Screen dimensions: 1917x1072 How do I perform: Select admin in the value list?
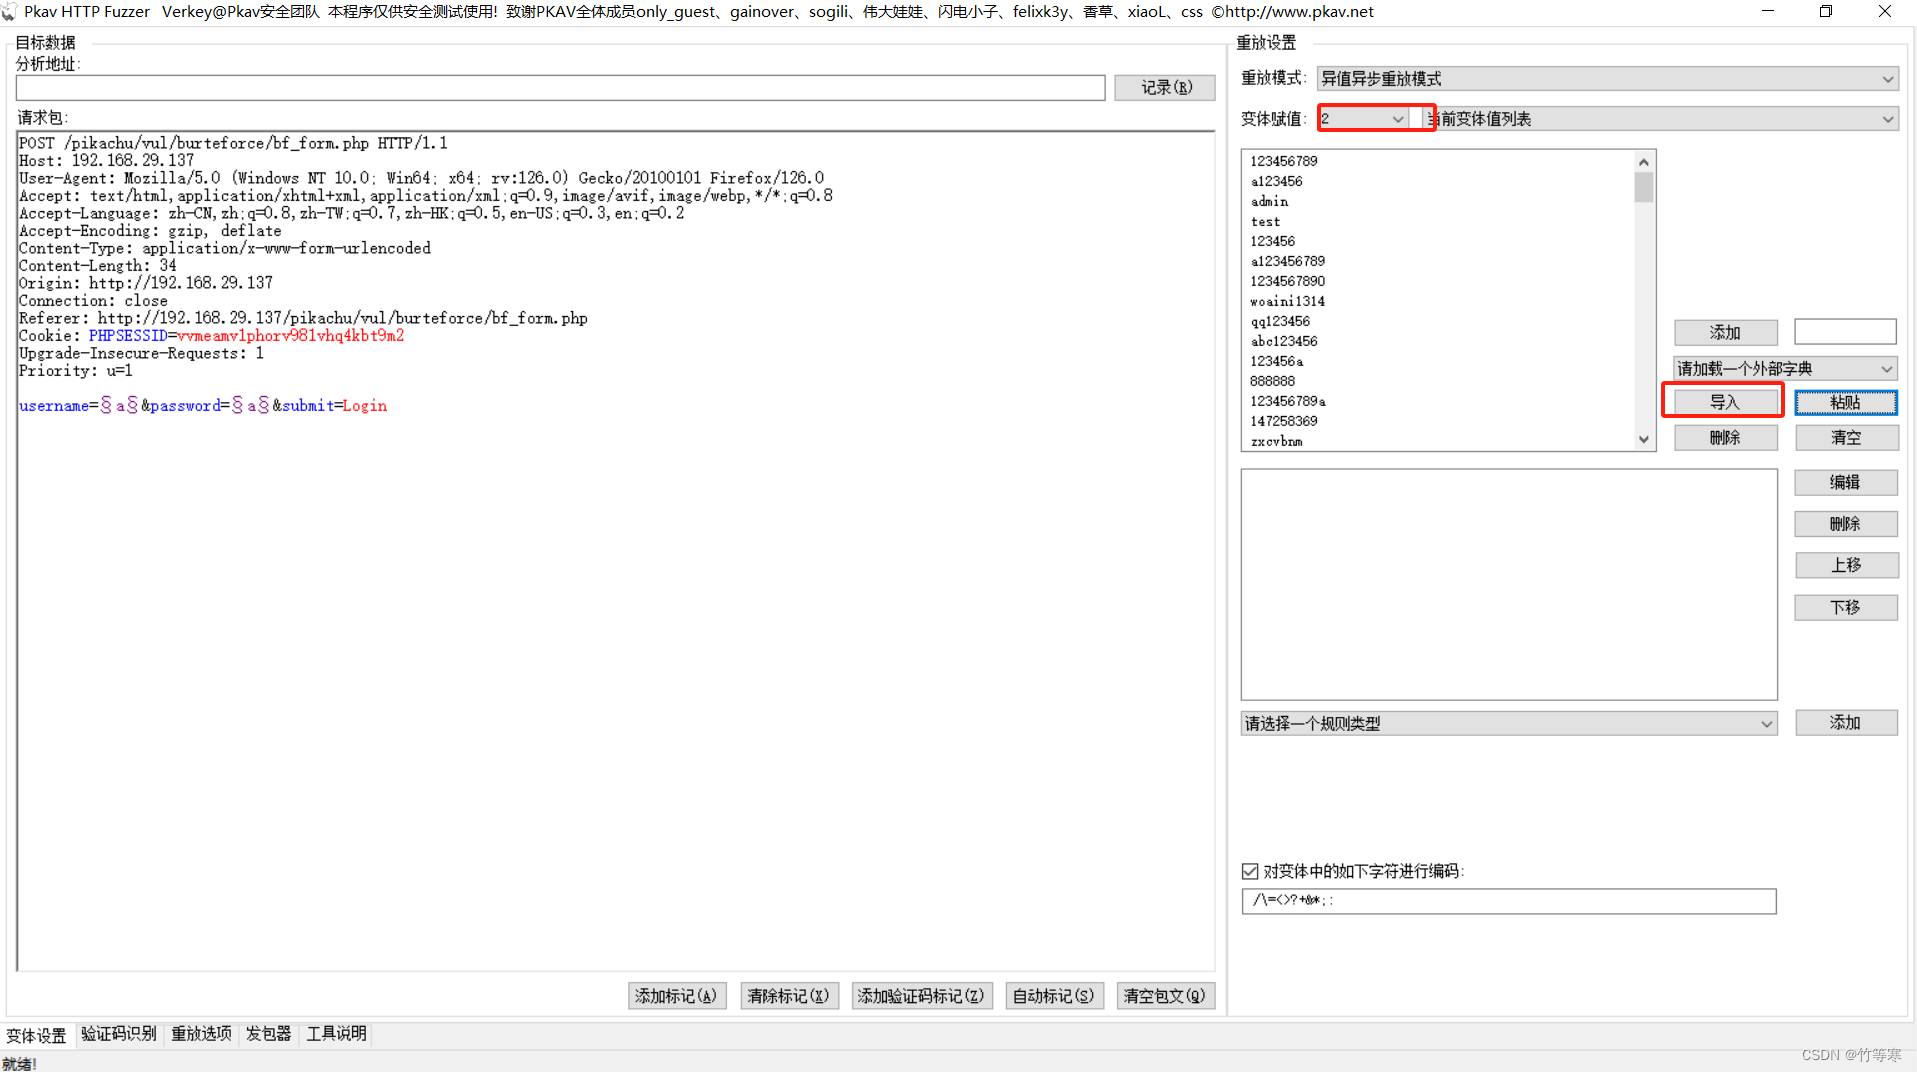[1269, 201]
